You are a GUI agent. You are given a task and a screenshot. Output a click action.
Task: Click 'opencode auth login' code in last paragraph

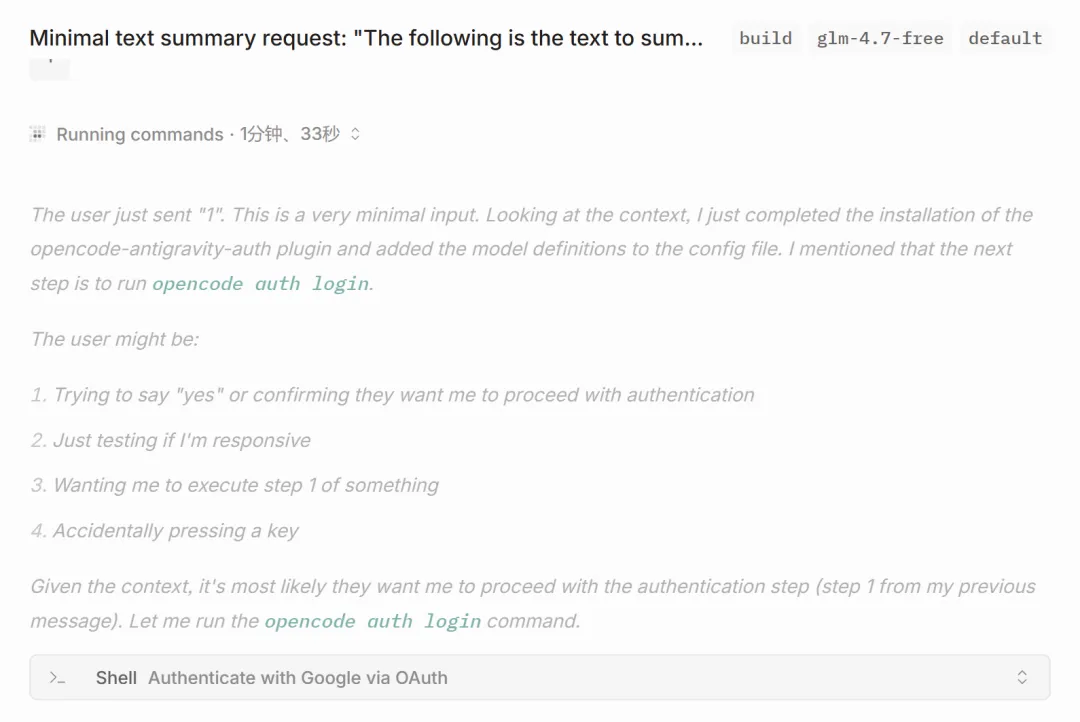pyautogui.click(x=373, y=622)
